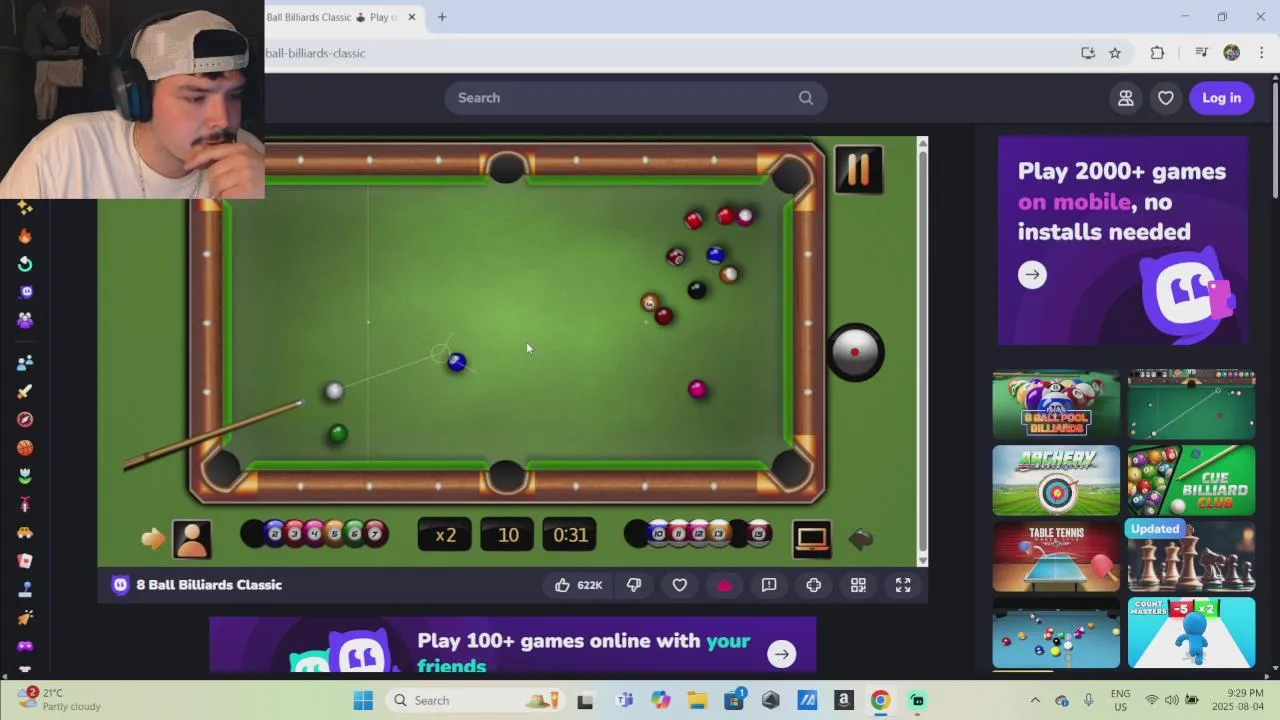Click the magnifier in search bar
Screen dimensions: 1280x720
806,98
